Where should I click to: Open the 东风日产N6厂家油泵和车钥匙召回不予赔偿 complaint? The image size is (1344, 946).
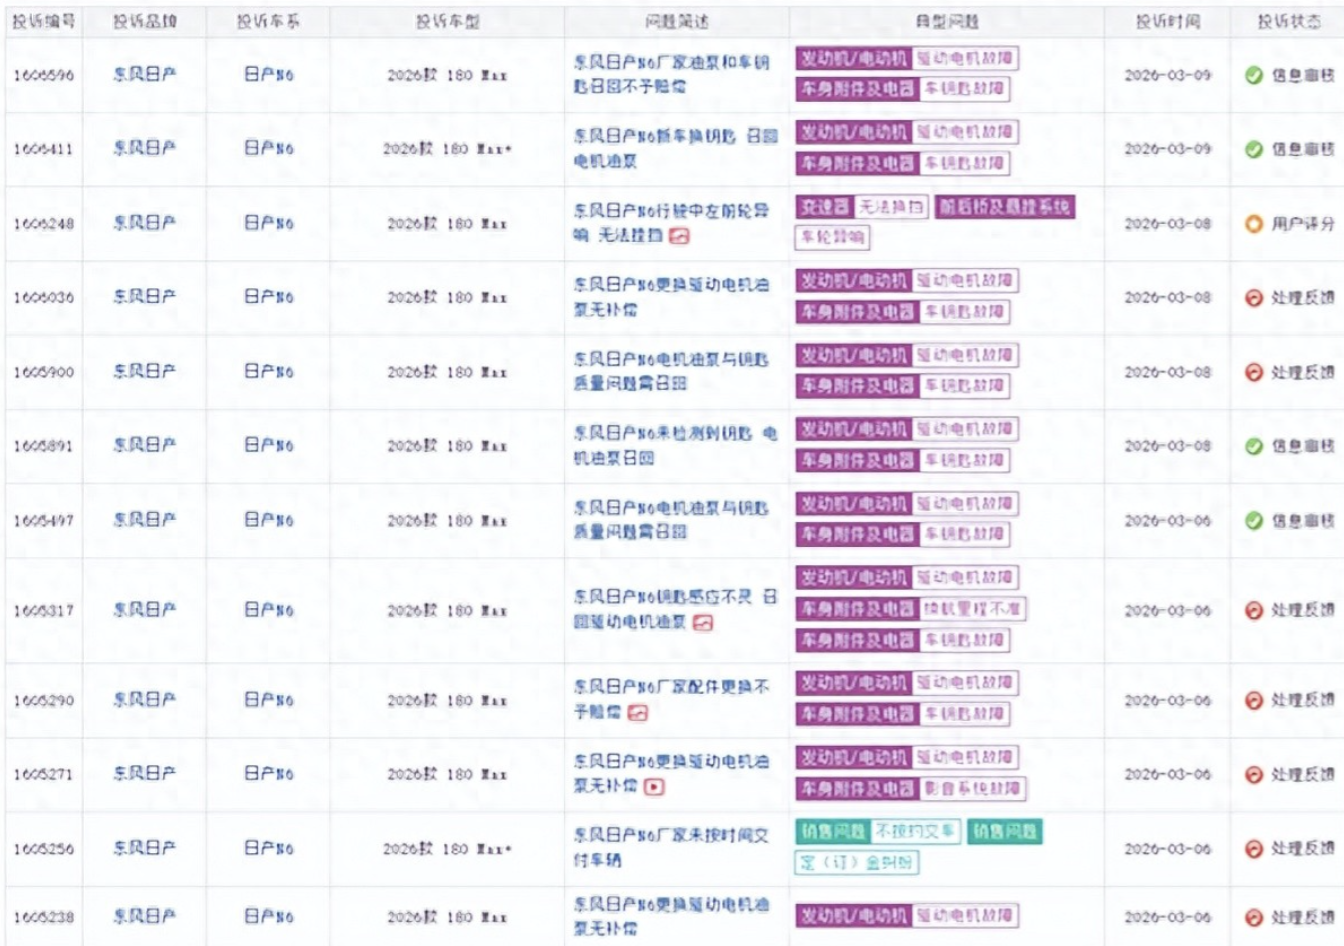click(672, 74)
